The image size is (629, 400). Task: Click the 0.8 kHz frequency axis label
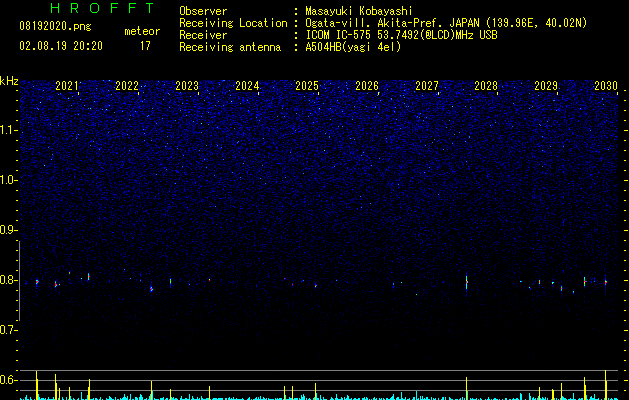pyautogui.click(x=9, y=280)
